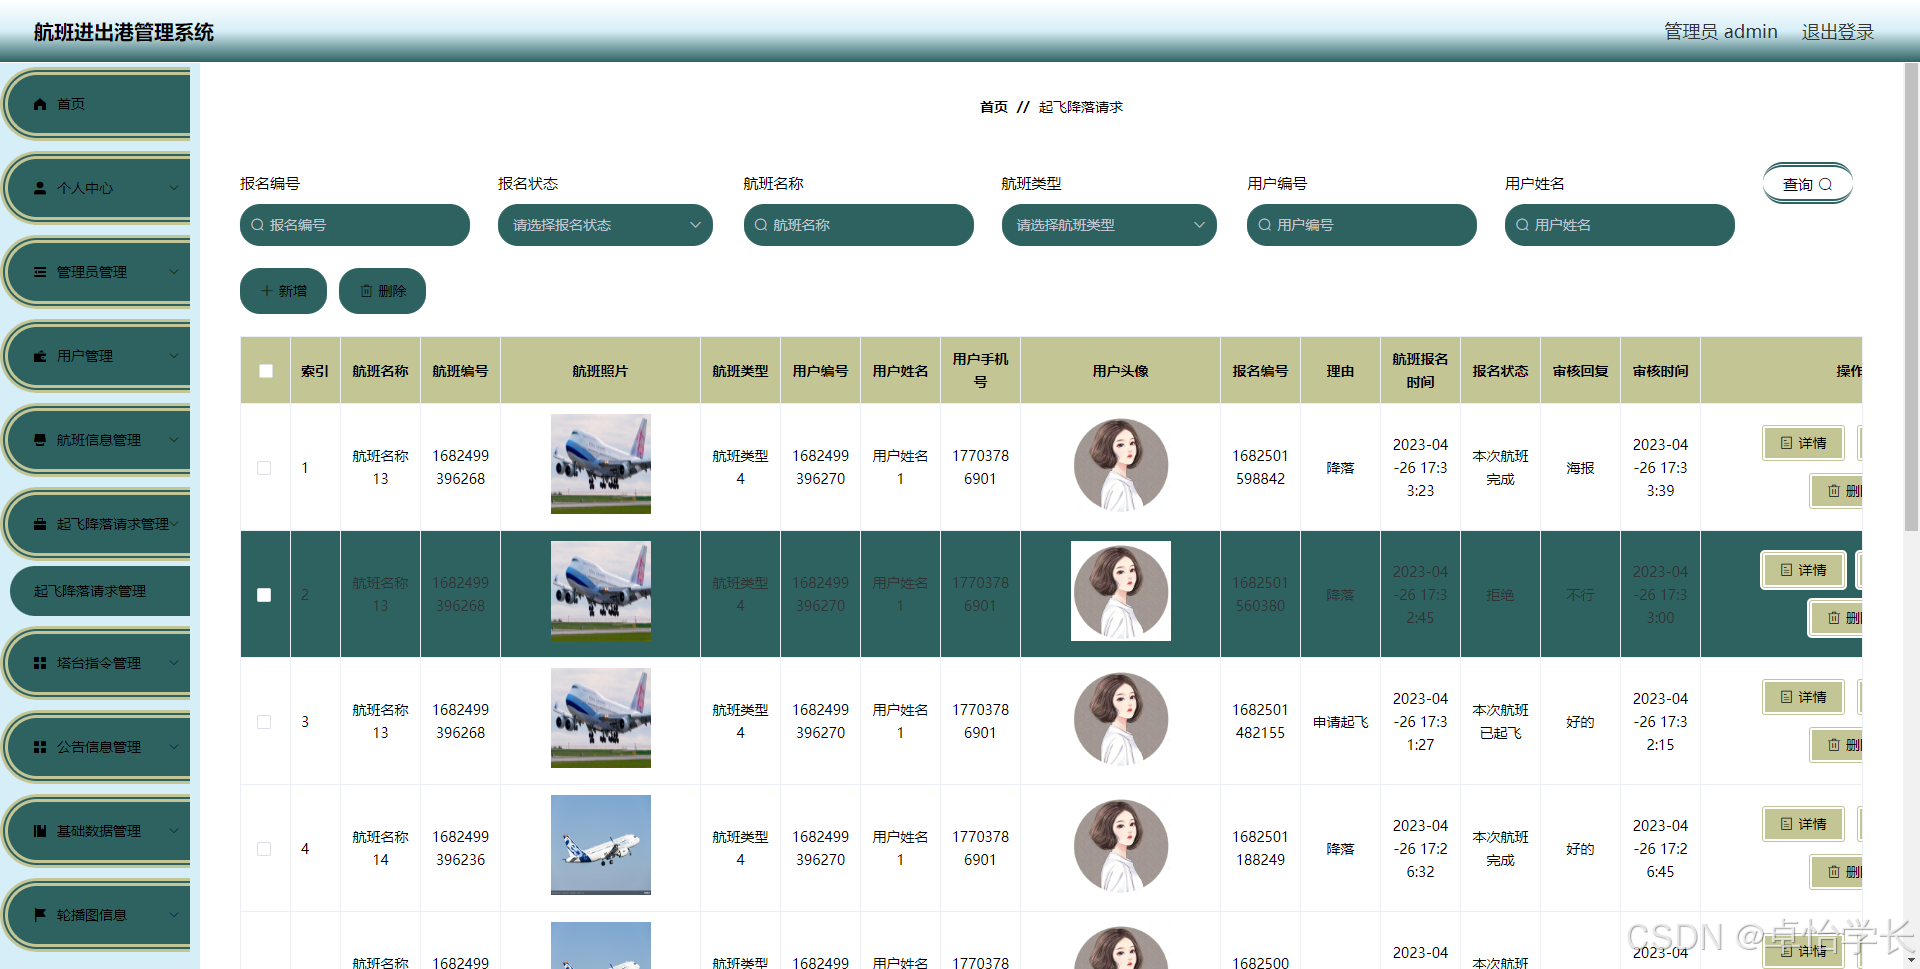Click trash icon on 删除 toolbar button
Viewport: 1920px width, 969px height.
click(366, 291)
